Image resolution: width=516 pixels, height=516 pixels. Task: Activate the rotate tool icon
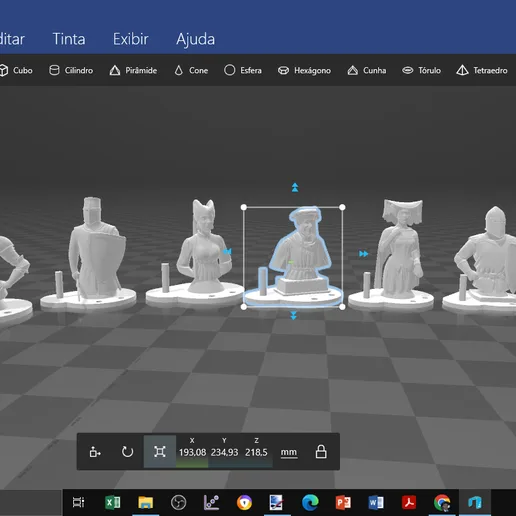pyautogui.click(x=127, y=452)
